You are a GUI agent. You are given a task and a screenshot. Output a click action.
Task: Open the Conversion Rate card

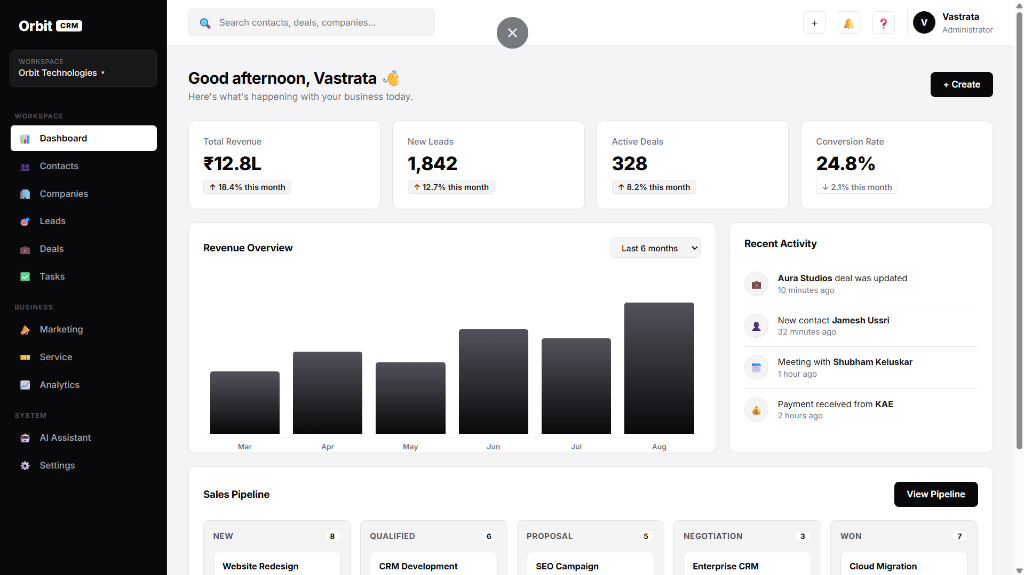tap(897, 165)
